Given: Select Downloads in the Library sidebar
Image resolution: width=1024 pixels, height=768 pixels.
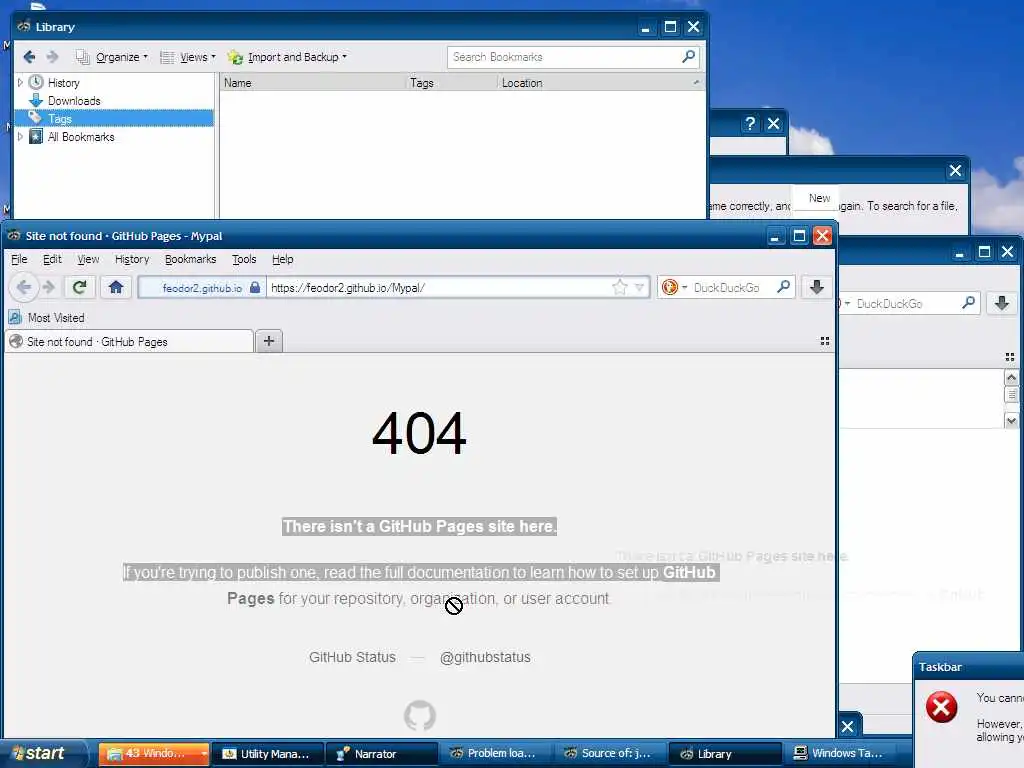Looking at the screenshot, I should 74,101.
